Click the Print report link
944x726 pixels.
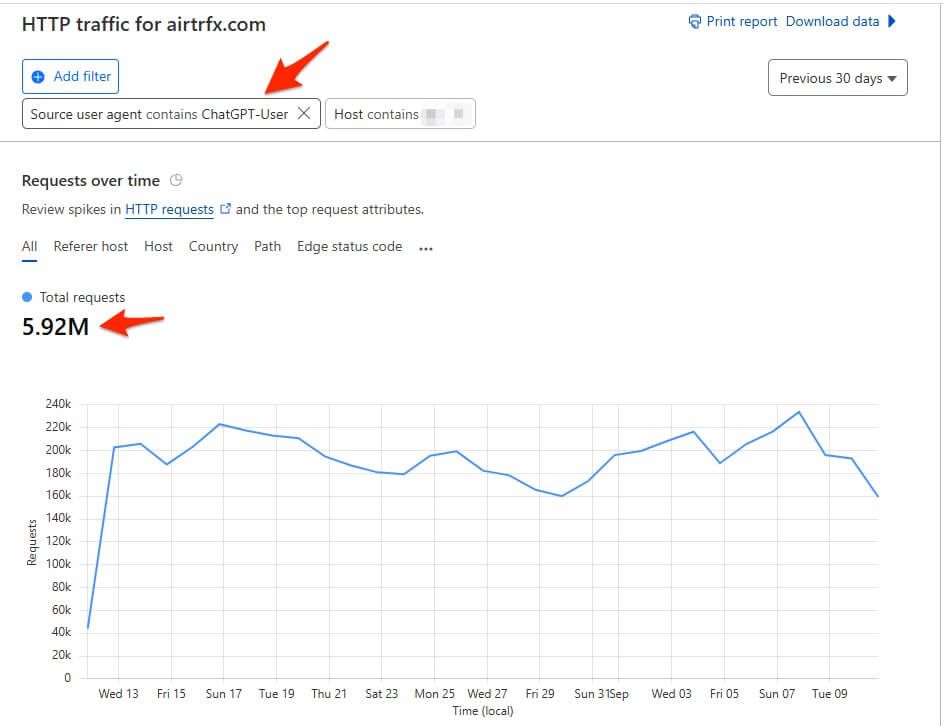[x=742, y=22]
